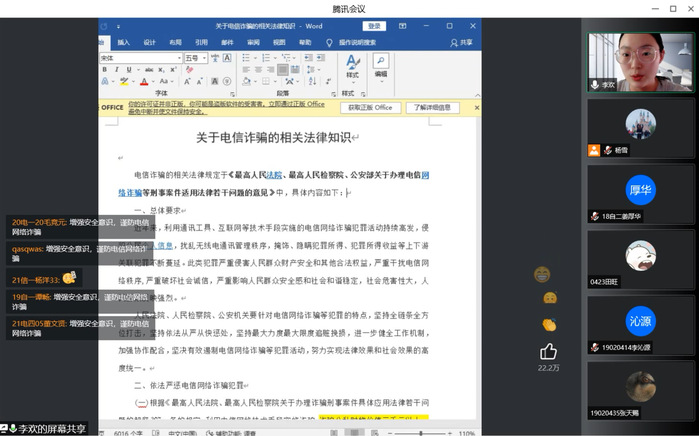699x436 pixels.
Task: Click the 110% zoom level
Action: coord(466,433)
